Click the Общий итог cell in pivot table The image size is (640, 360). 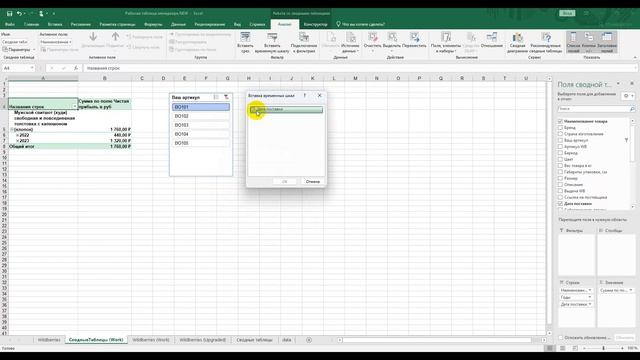[x=43, y=146]
